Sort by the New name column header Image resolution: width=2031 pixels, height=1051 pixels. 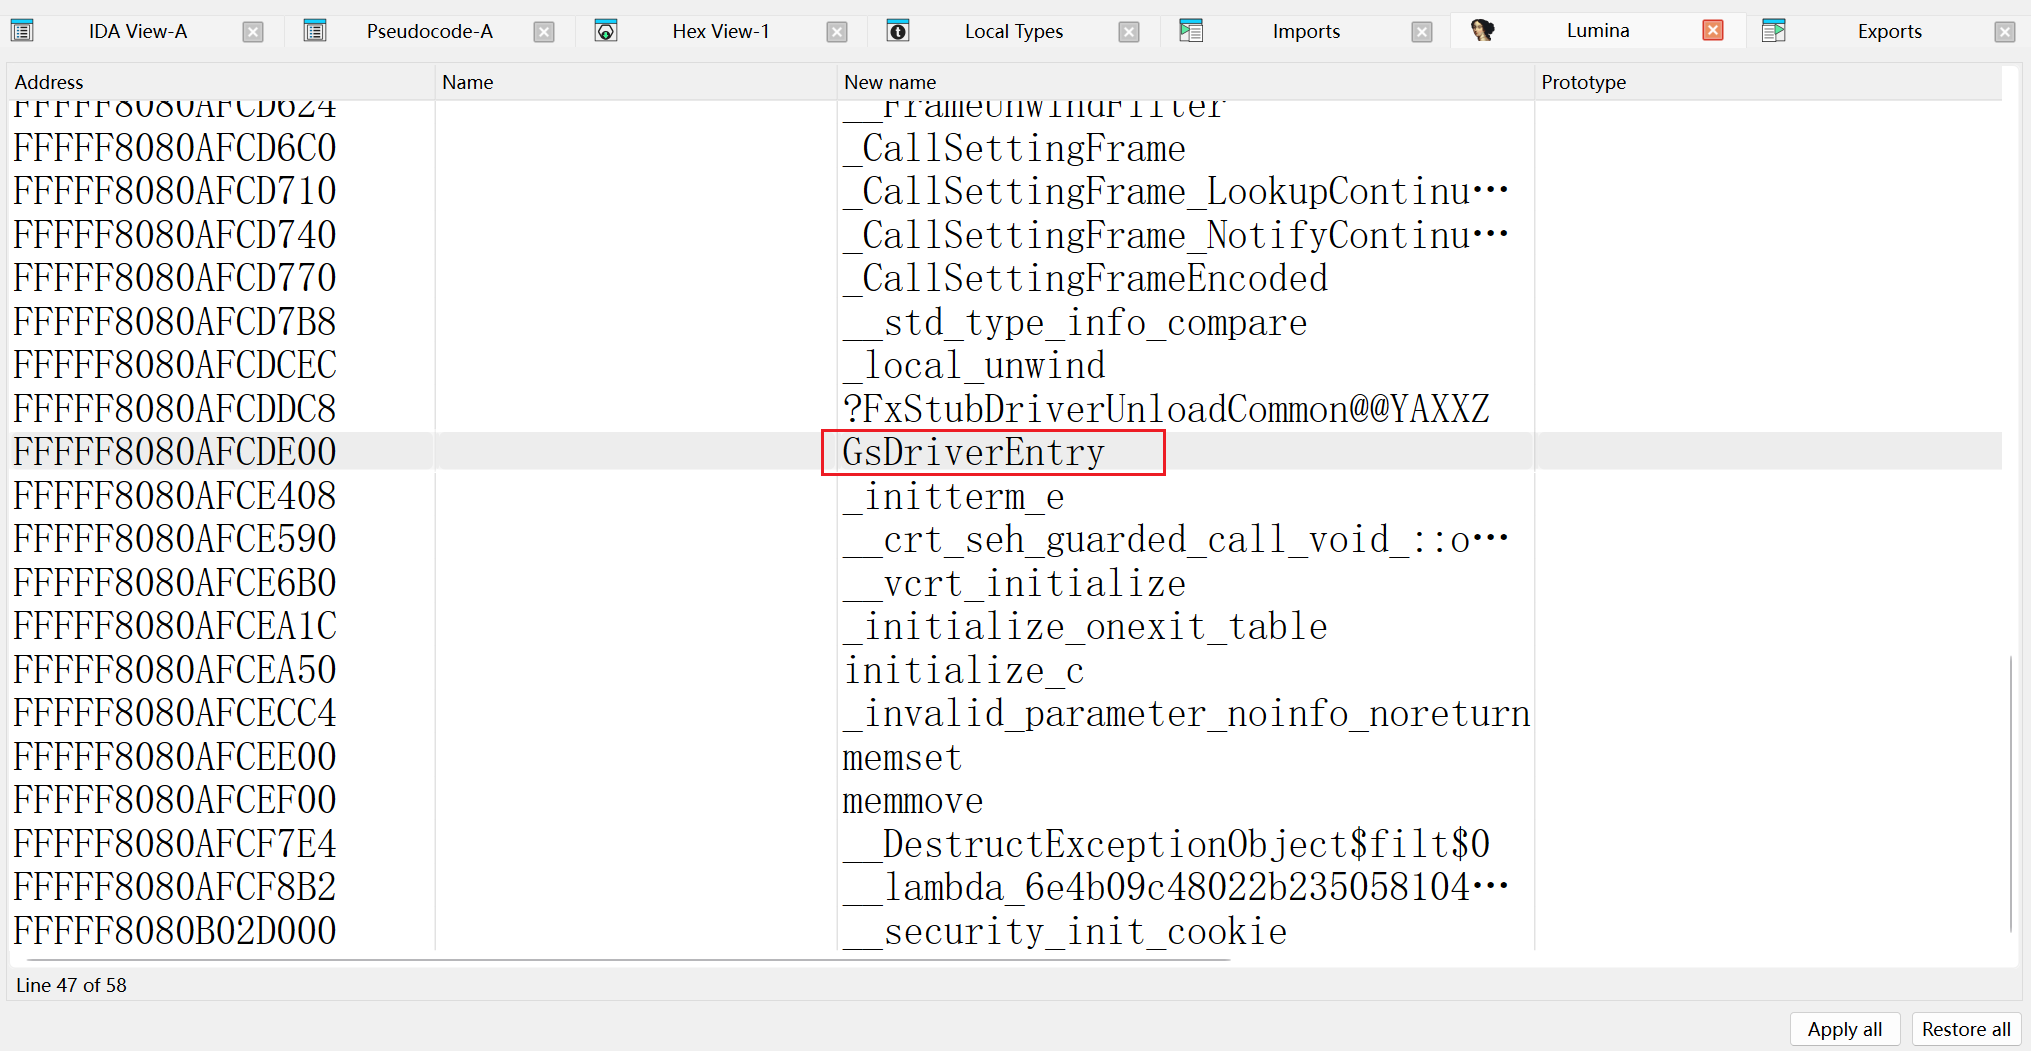point(890,82)
